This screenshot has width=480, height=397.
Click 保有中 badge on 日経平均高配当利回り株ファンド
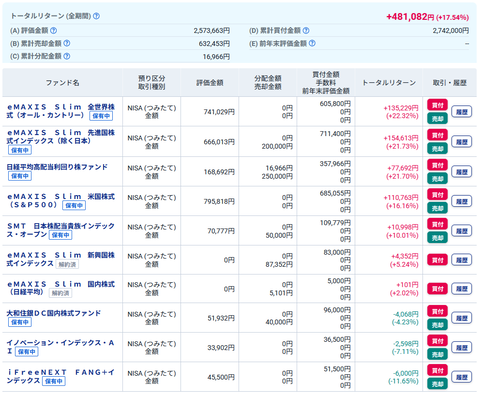[x=20, y=176]
